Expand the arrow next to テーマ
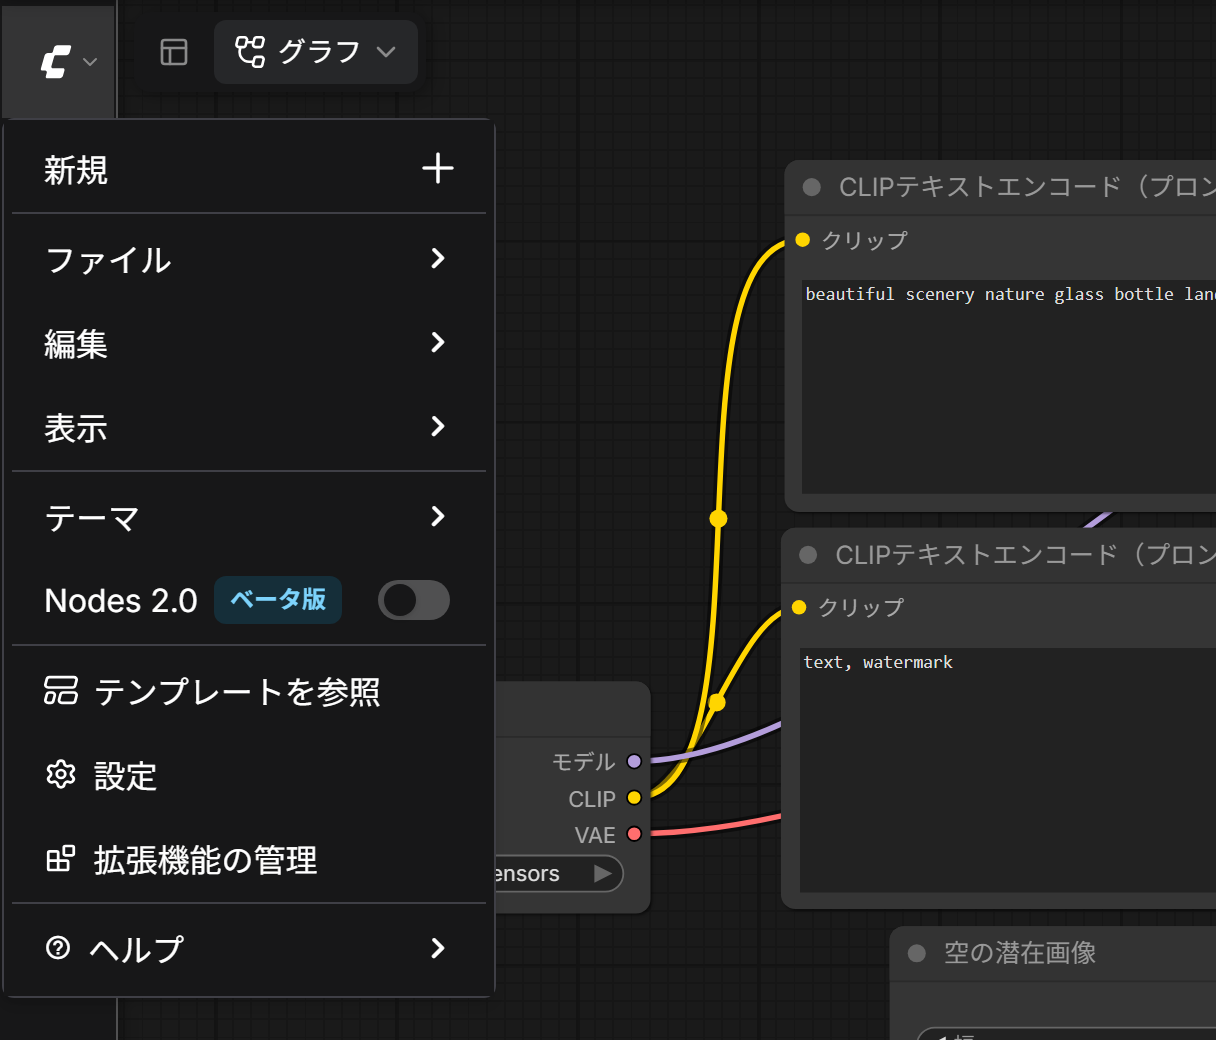This screenshot has width=1216, height=1040. [x=438, y=516]
